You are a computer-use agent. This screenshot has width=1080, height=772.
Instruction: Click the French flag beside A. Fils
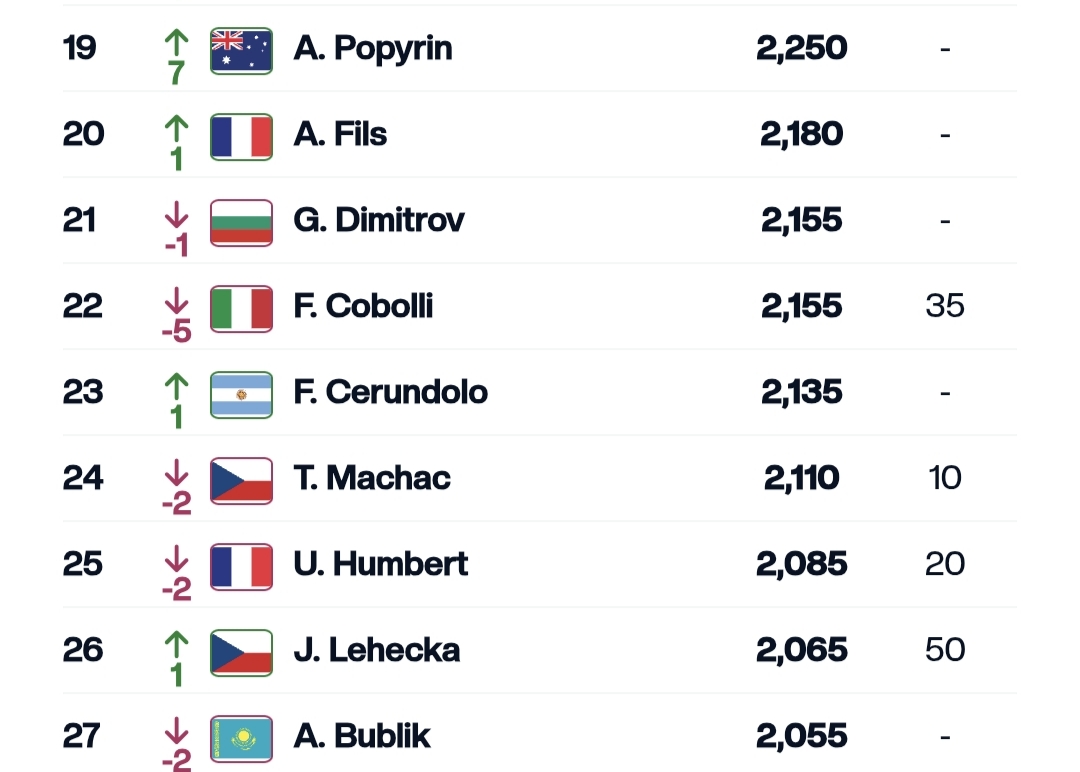click(241, 135)
